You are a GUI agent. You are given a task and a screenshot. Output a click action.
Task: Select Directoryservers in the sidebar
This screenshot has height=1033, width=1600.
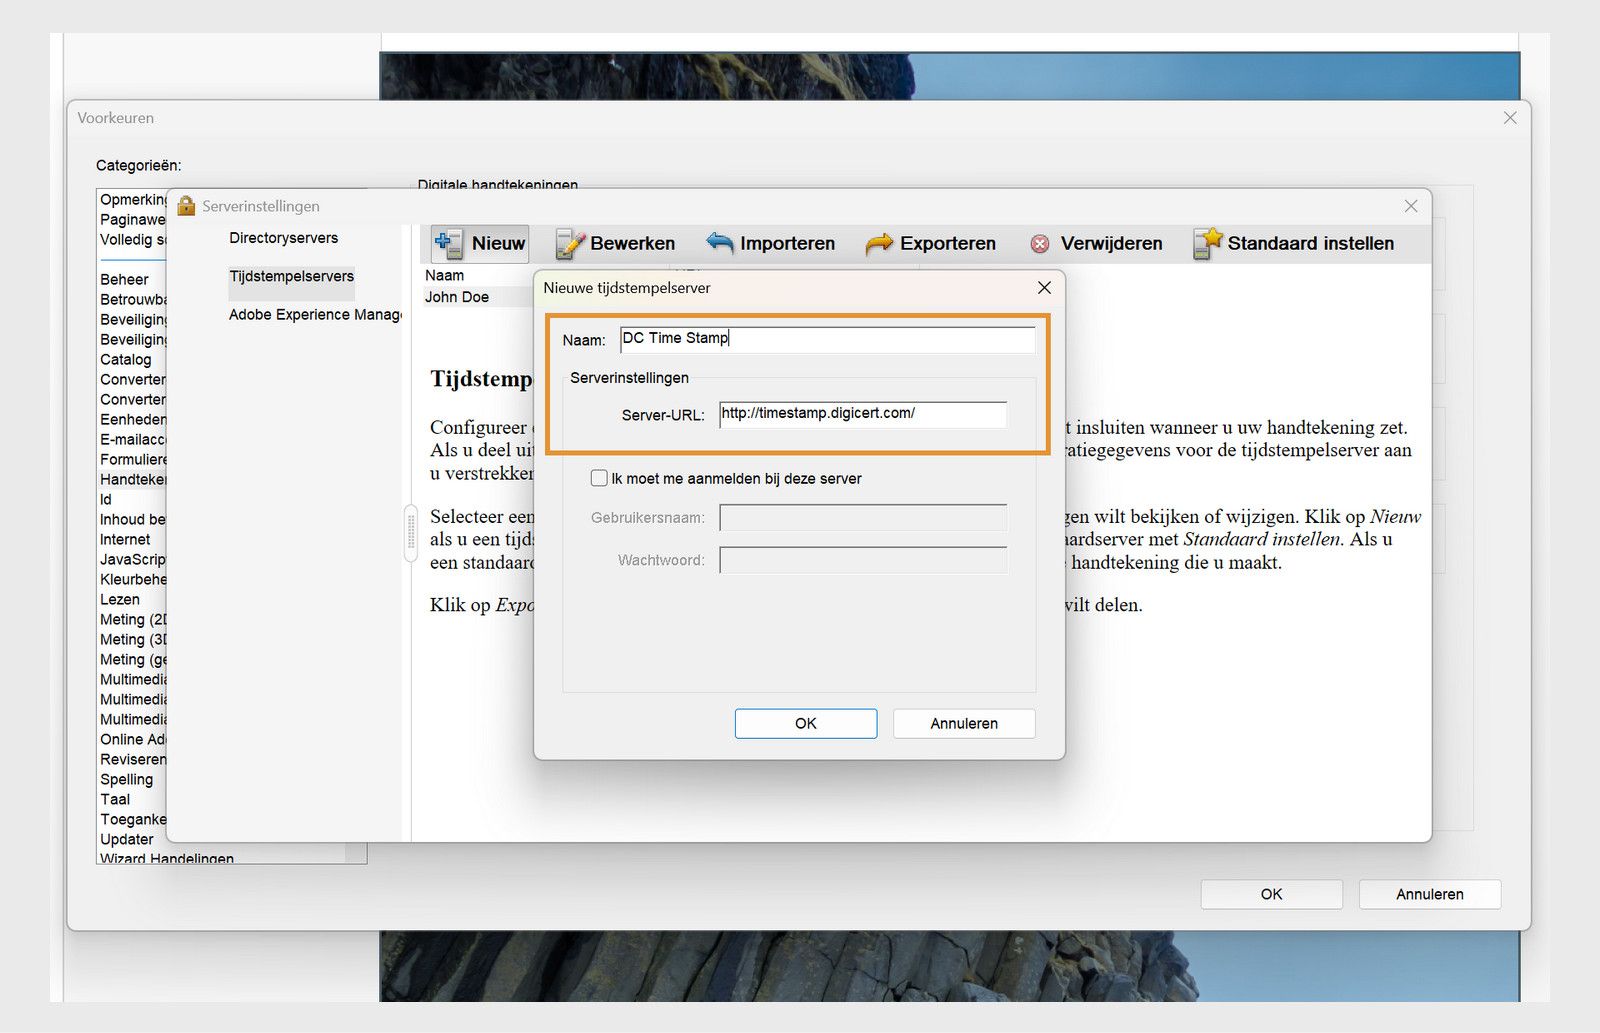click(283, 238)
